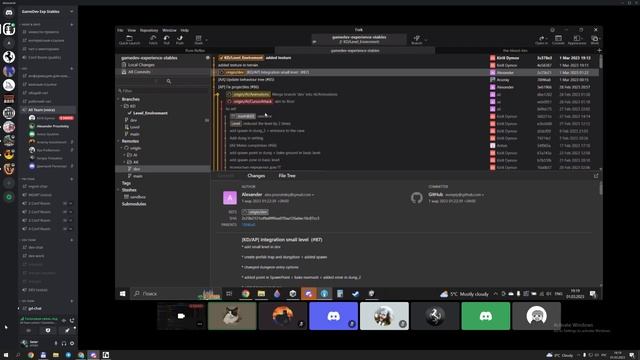This screenshot has width=640, height=360.
Task: Select the cat avatar participant thumbnail
Action: [x=232, y=316]
